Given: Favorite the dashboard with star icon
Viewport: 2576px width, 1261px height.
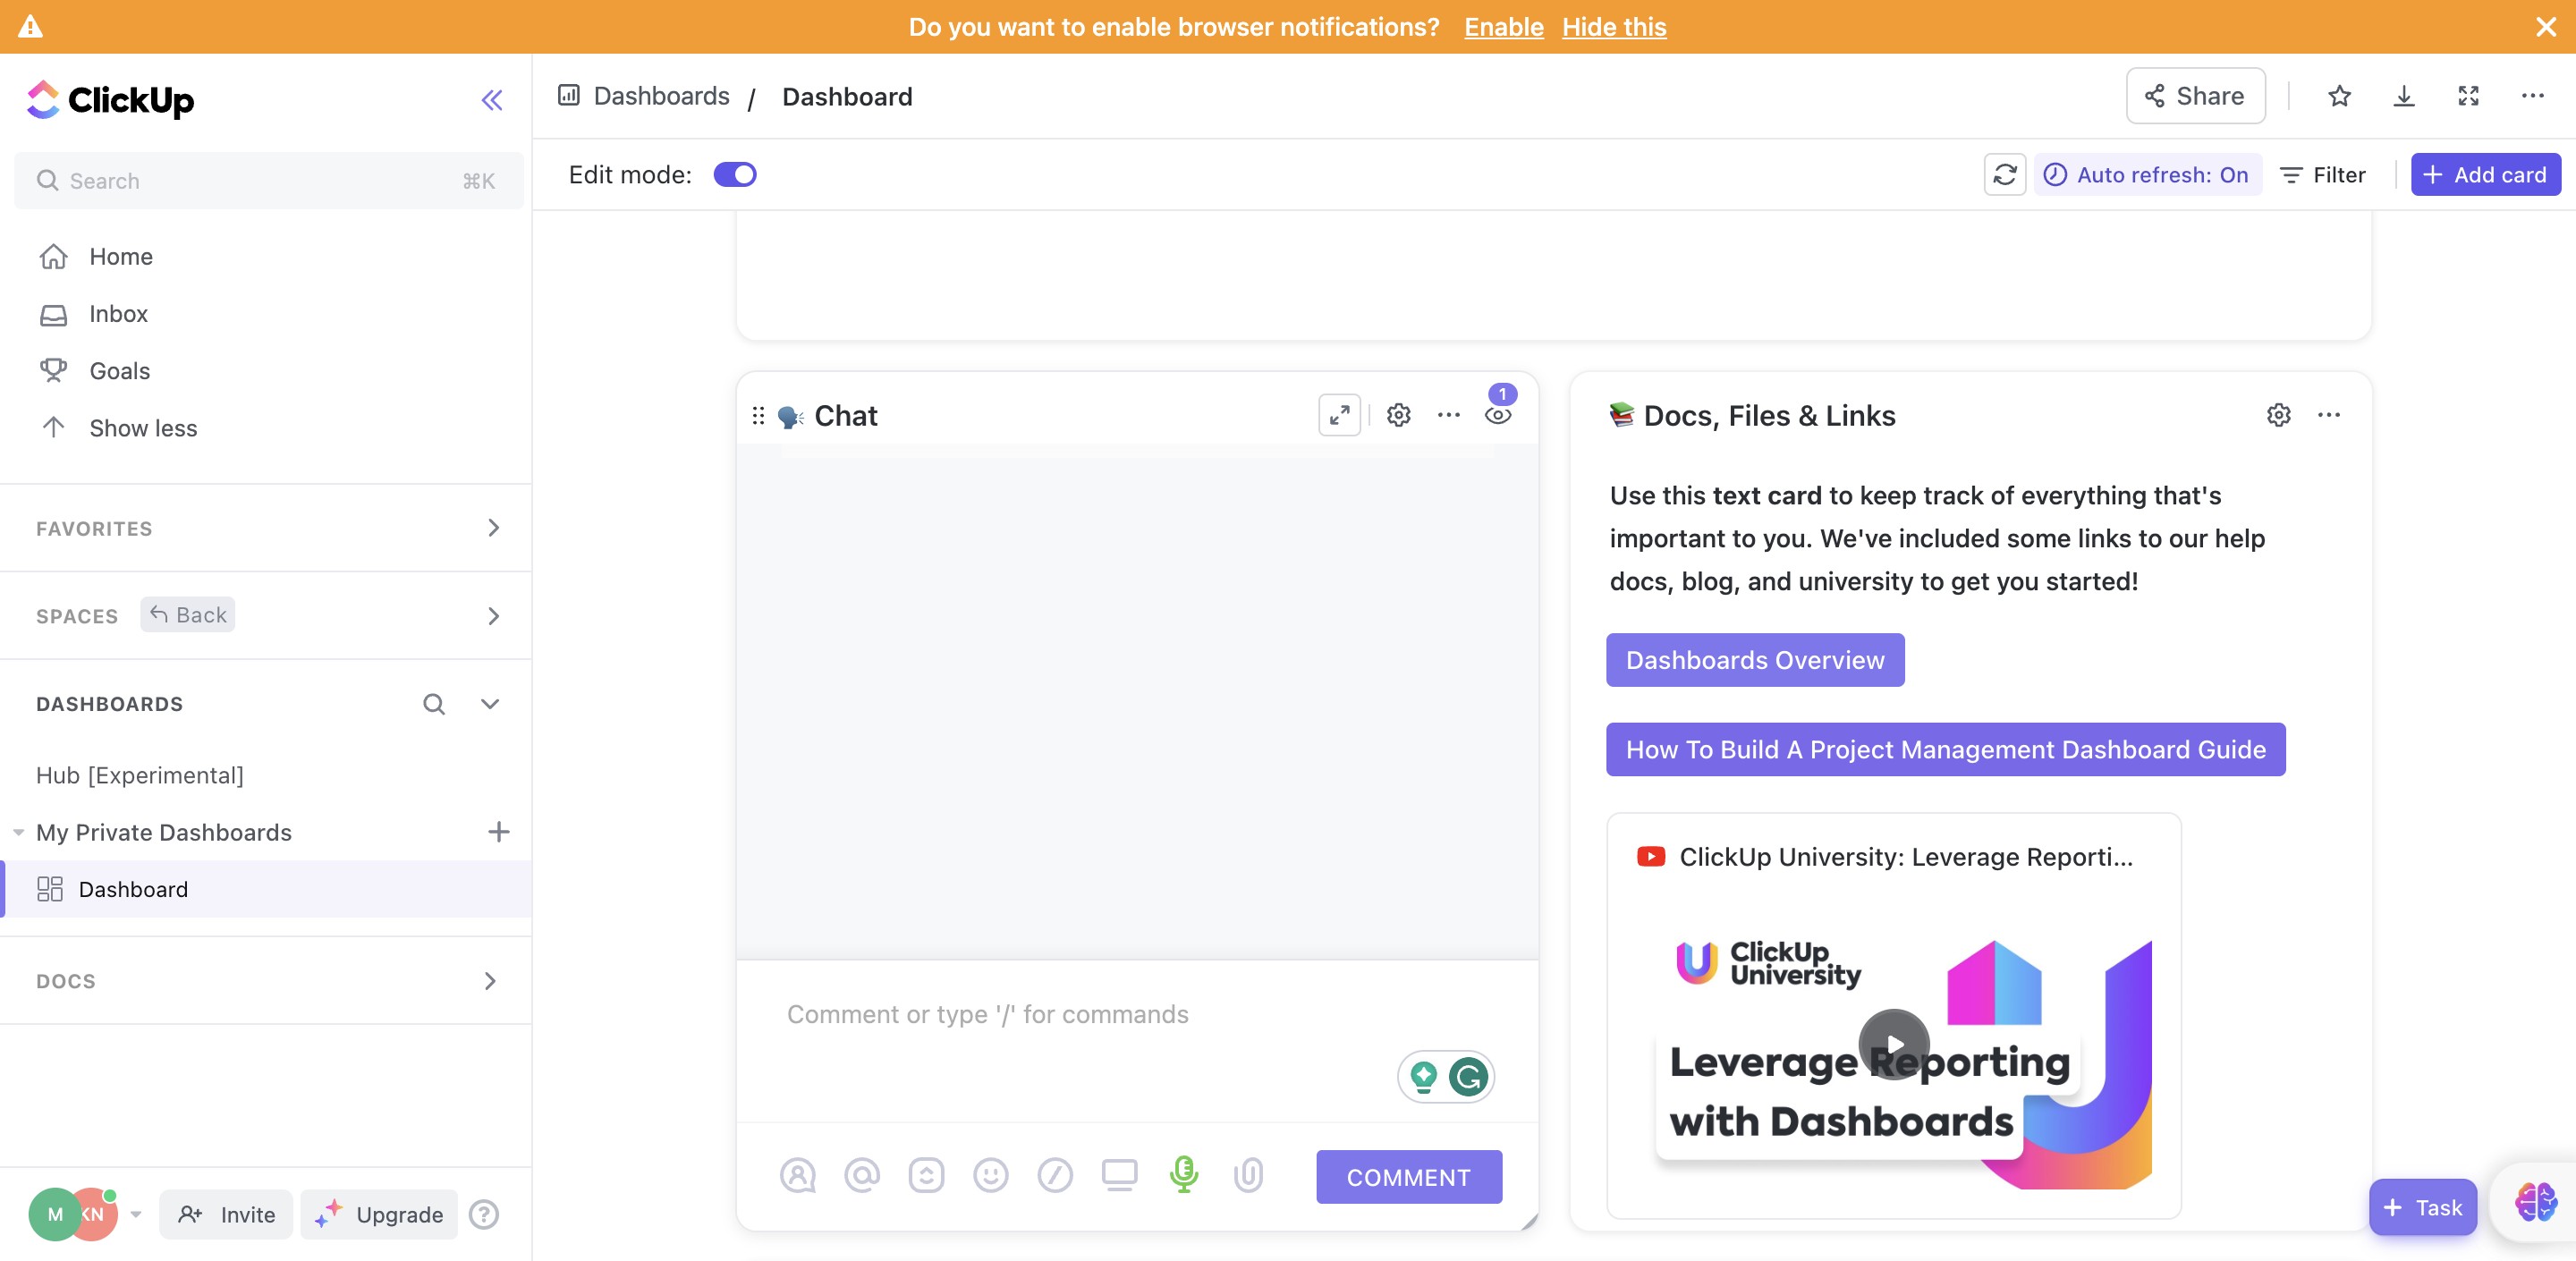Looking at the screenshot, I should pos(2339,96).
